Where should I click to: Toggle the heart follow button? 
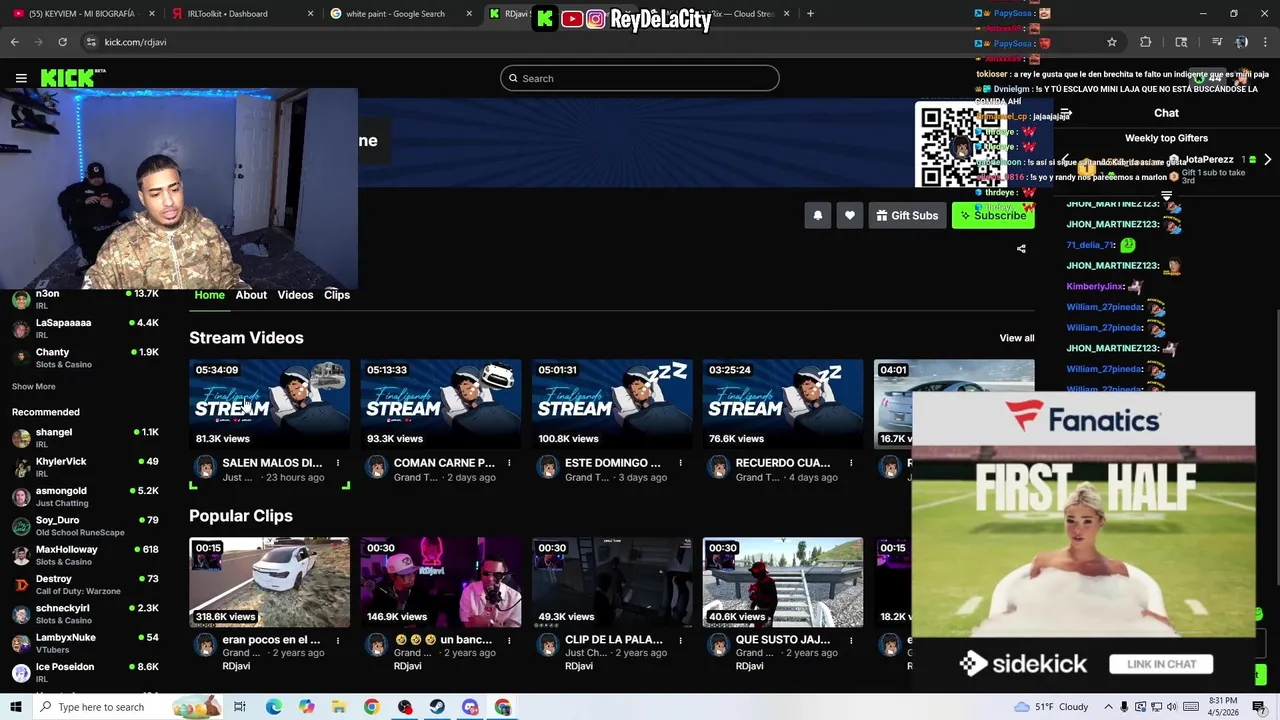coord(849,215)
